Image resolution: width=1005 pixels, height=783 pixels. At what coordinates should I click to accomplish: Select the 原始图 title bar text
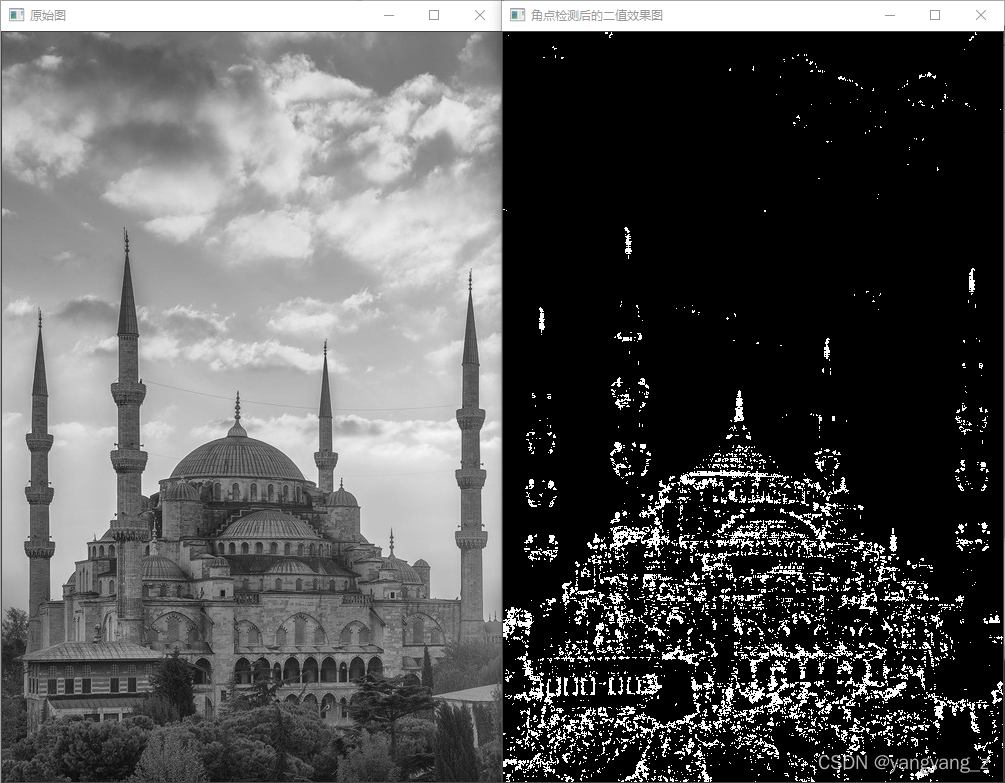click(48, 15)
